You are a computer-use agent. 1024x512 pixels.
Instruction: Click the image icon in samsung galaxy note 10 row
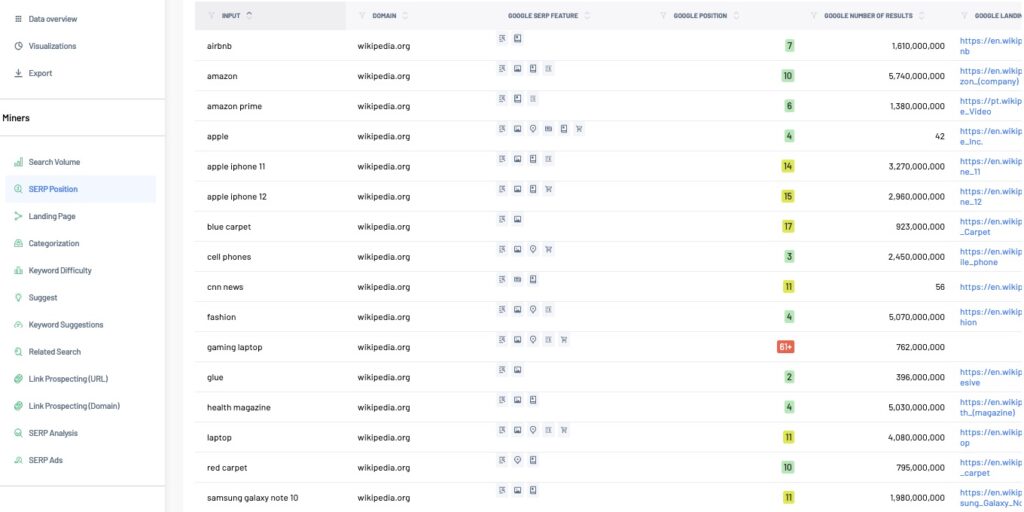pos(517,490)
